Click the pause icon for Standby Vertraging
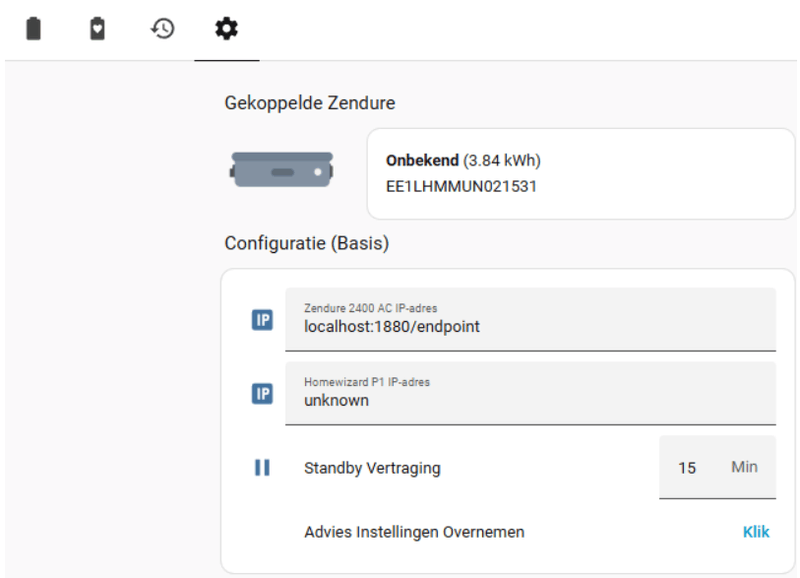The width and height of the screenshot is (800, 578). (262, 467)
